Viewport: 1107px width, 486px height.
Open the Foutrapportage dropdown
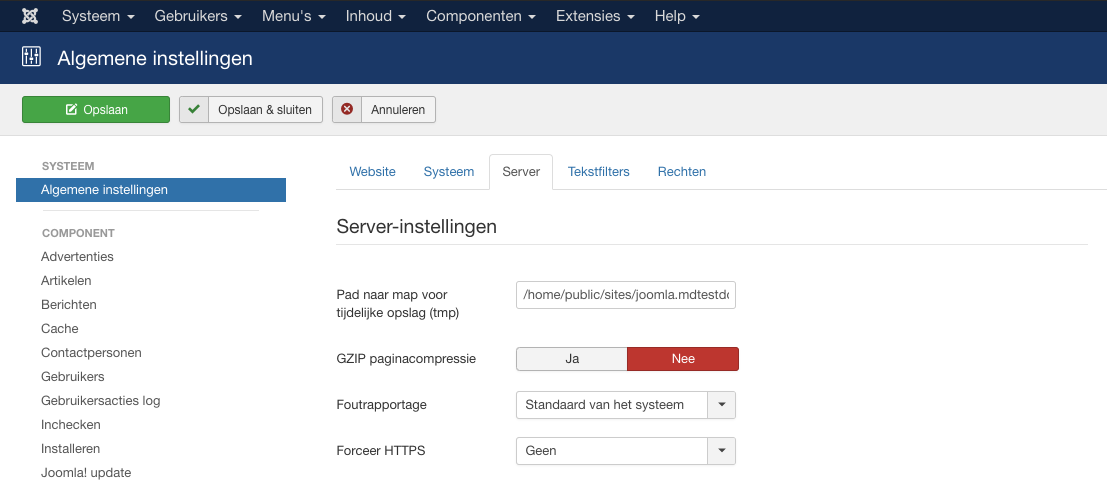pyautogui.click(x=626, y=405)
